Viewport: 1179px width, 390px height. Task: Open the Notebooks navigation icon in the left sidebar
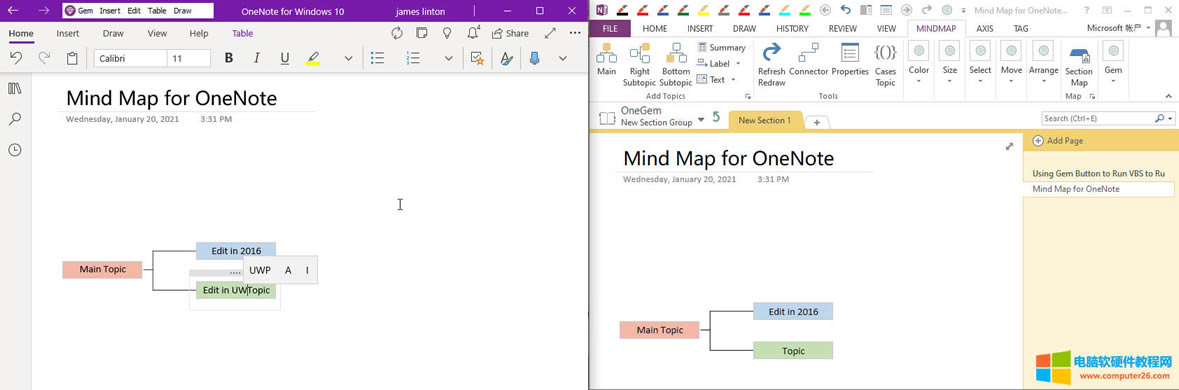(14, 89)
